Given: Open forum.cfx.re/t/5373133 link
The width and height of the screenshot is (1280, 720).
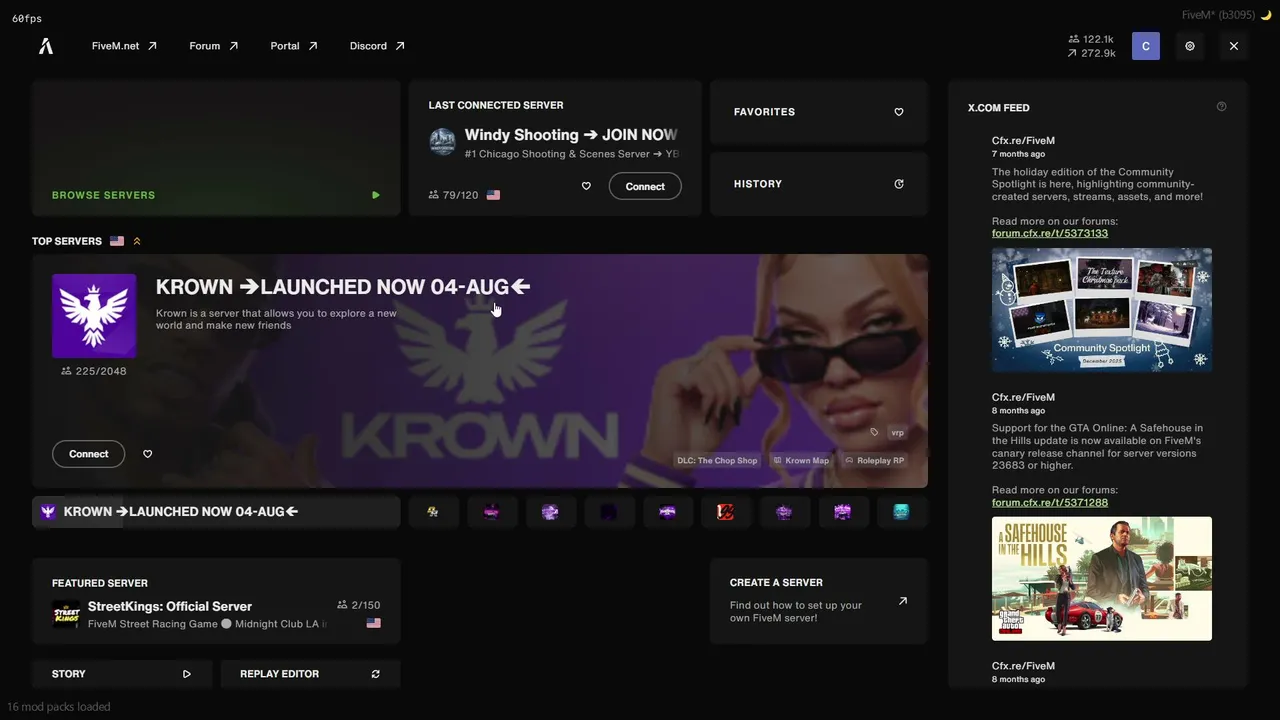Looking at the screenshot, I should (x=1050, y=233).
